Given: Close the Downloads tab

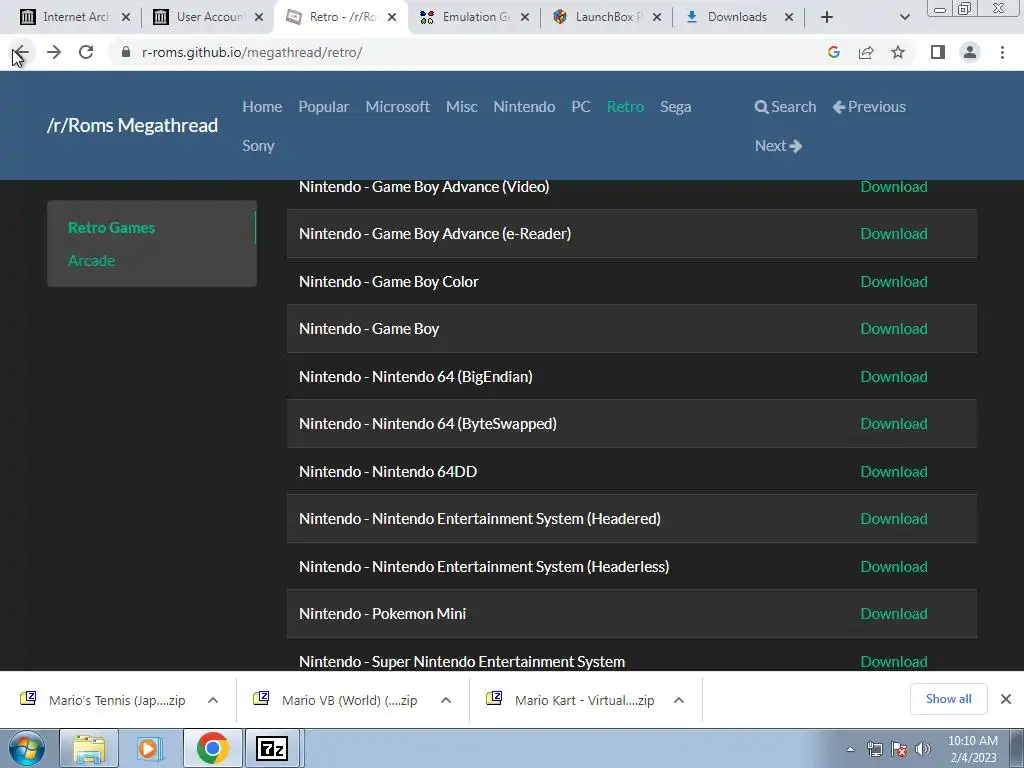Looking at the screenshot, I should [789, 17].
